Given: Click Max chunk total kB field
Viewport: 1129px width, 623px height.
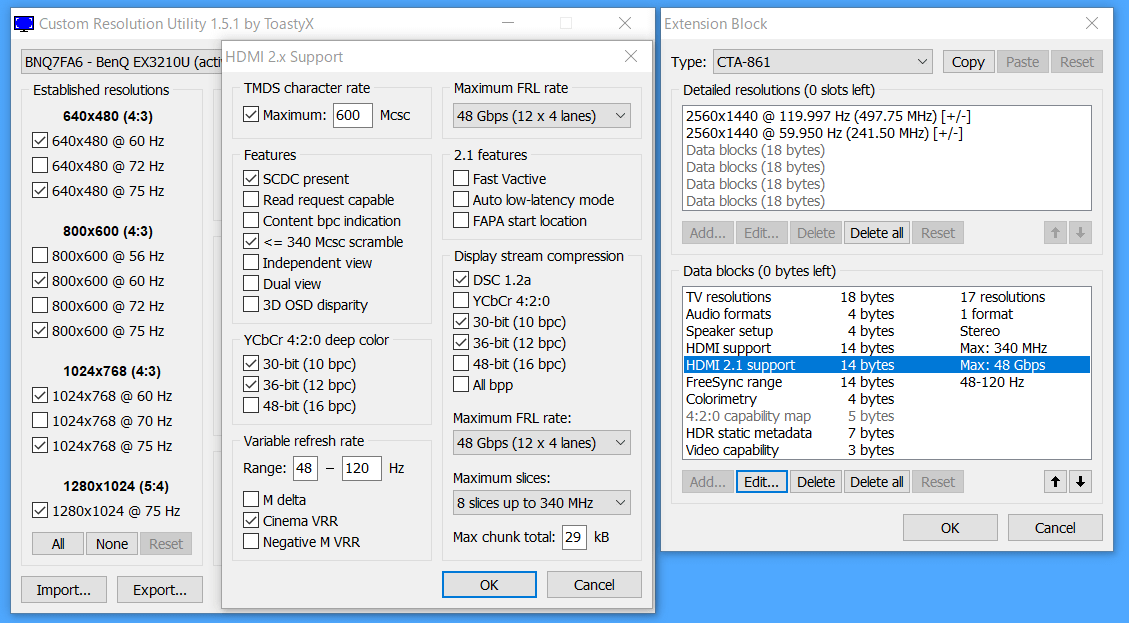Looking at the screenshot, I should [x=574, y=537].
